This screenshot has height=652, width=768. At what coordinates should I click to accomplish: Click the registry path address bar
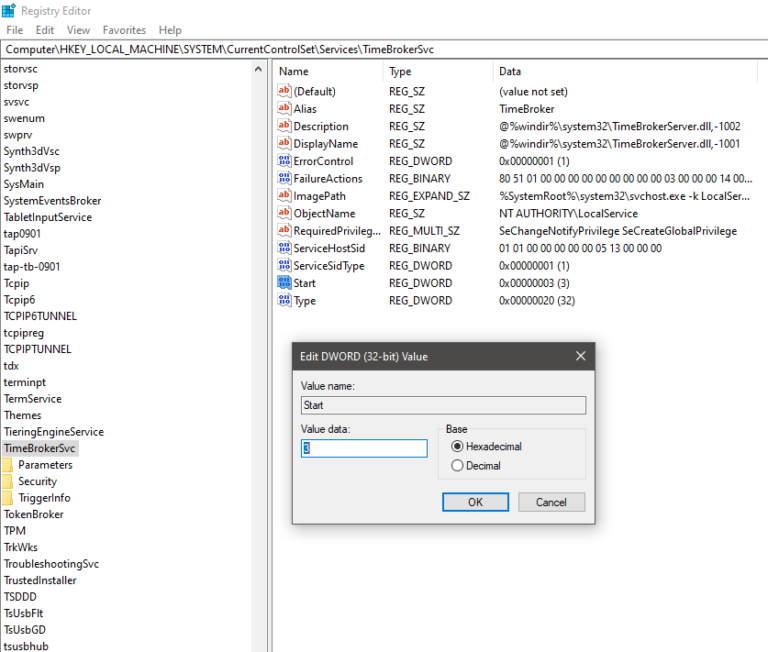tap(384, 49)
